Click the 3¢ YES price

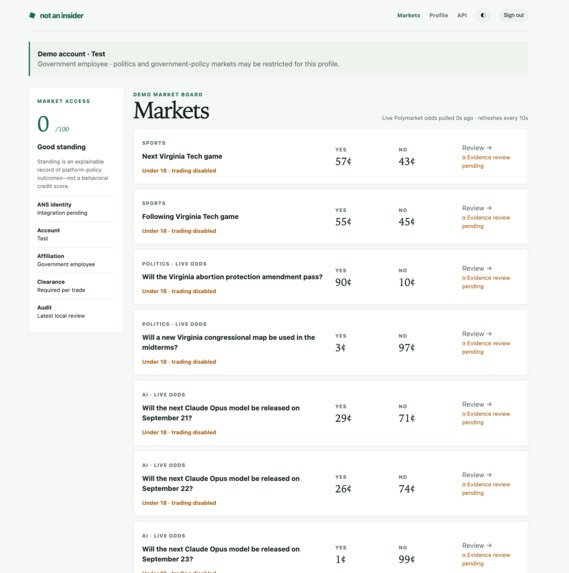(340, 348)
